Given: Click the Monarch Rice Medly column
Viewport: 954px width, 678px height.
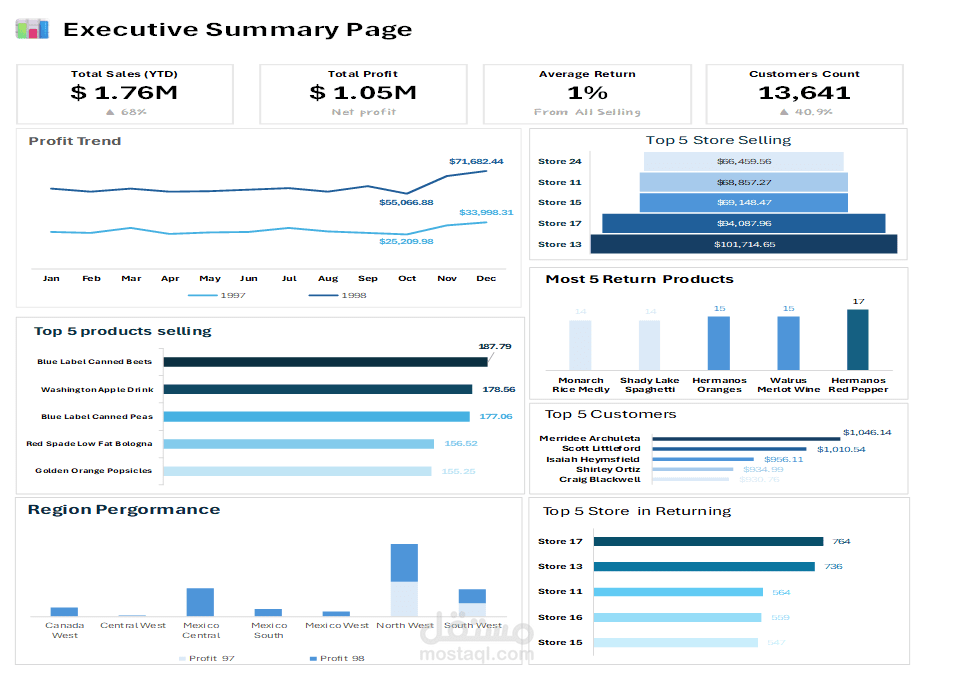Looking at the screenshot, I should pos(580,345).
